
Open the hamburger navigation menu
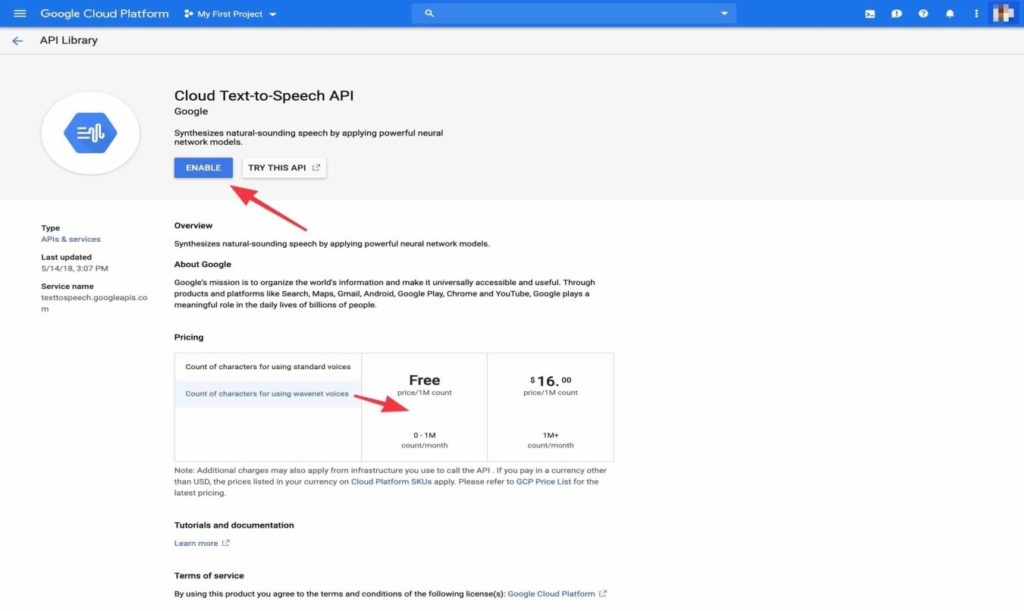(20, 14)
